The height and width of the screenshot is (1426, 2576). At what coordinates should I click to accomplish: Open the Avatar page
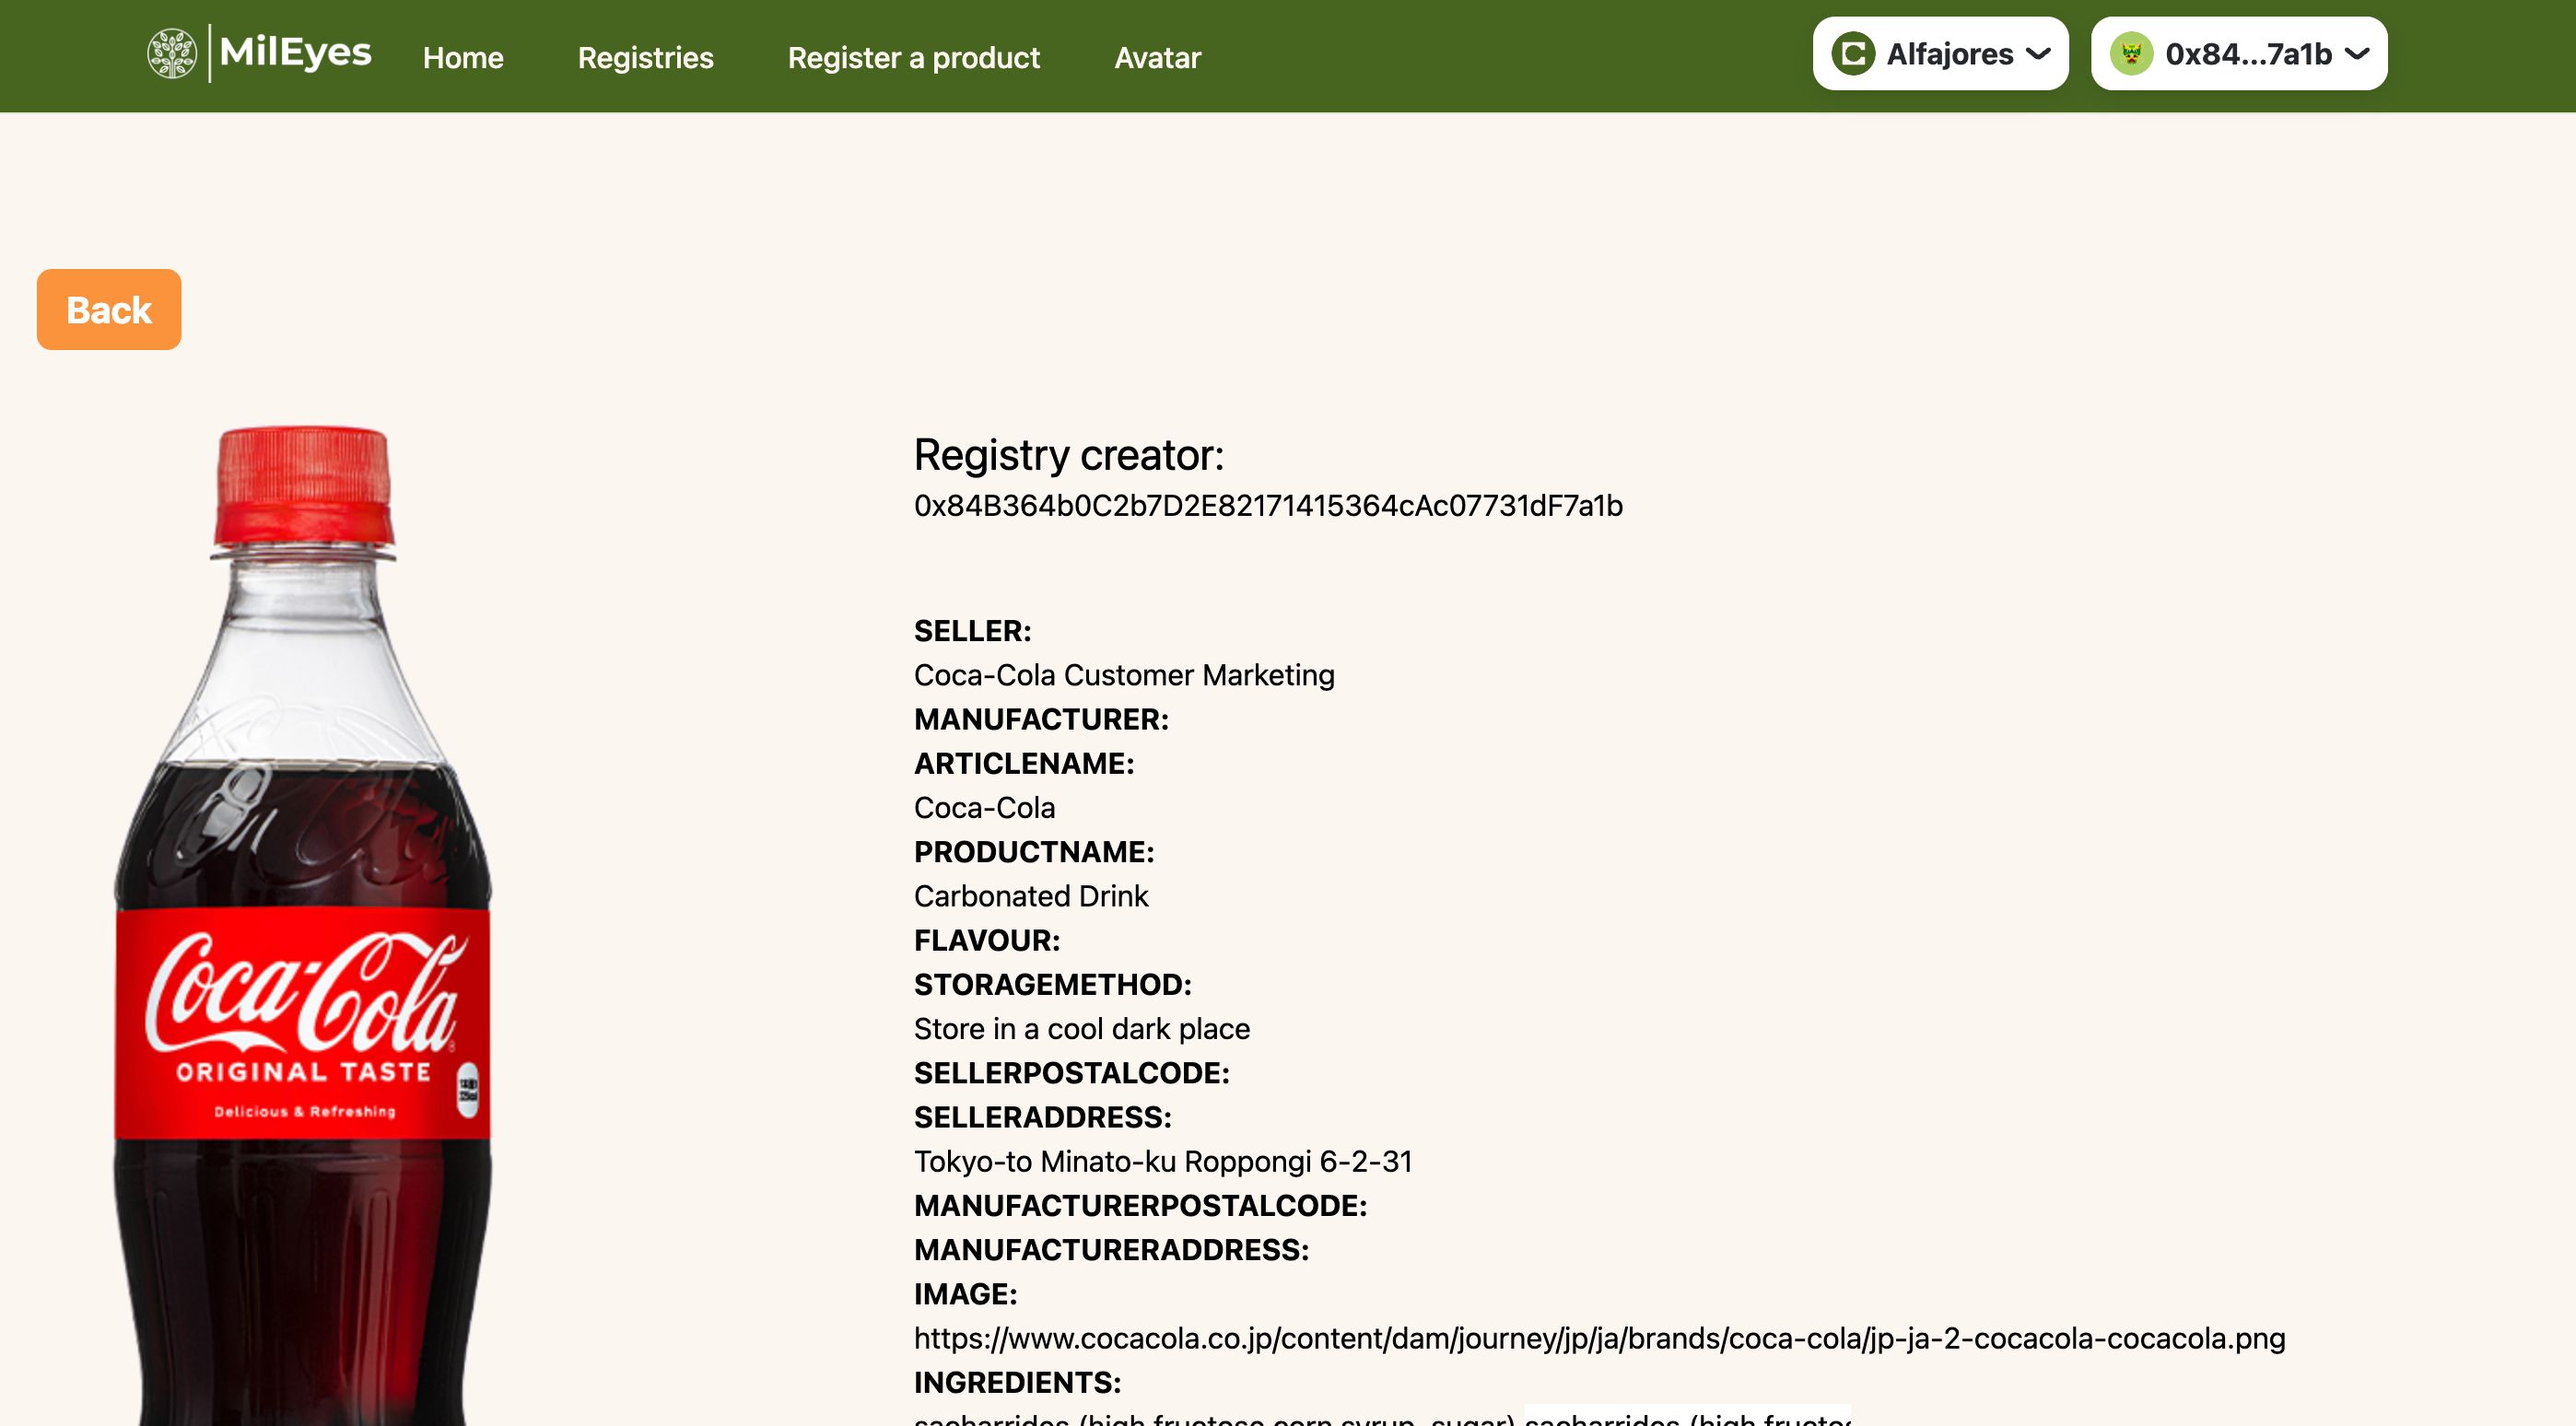click(x=1157, y=58)
